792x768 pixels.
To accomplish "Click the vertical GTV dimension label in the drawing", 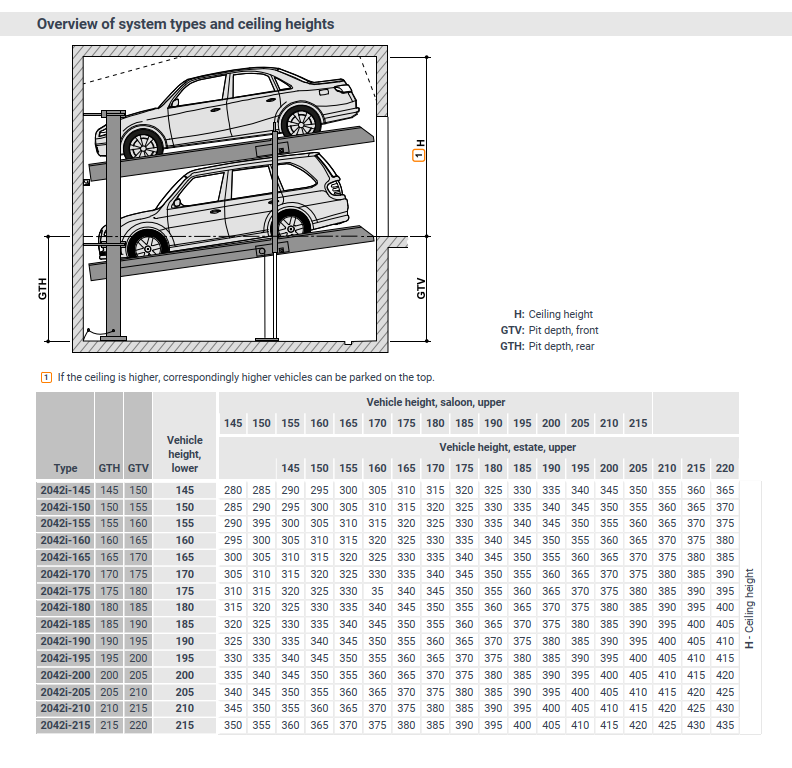I will click(421, 288).
